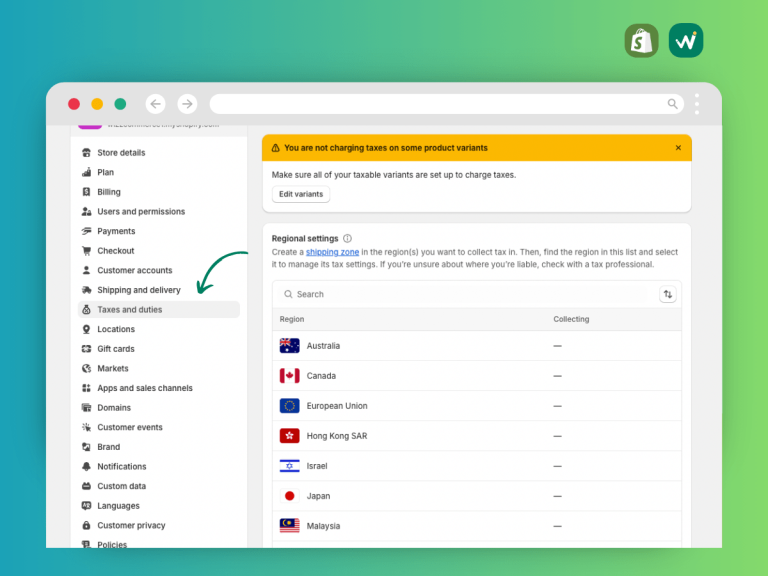Viewport: 768px width, 576px height.
Task: Click the Brand icon
Action: 86,447
